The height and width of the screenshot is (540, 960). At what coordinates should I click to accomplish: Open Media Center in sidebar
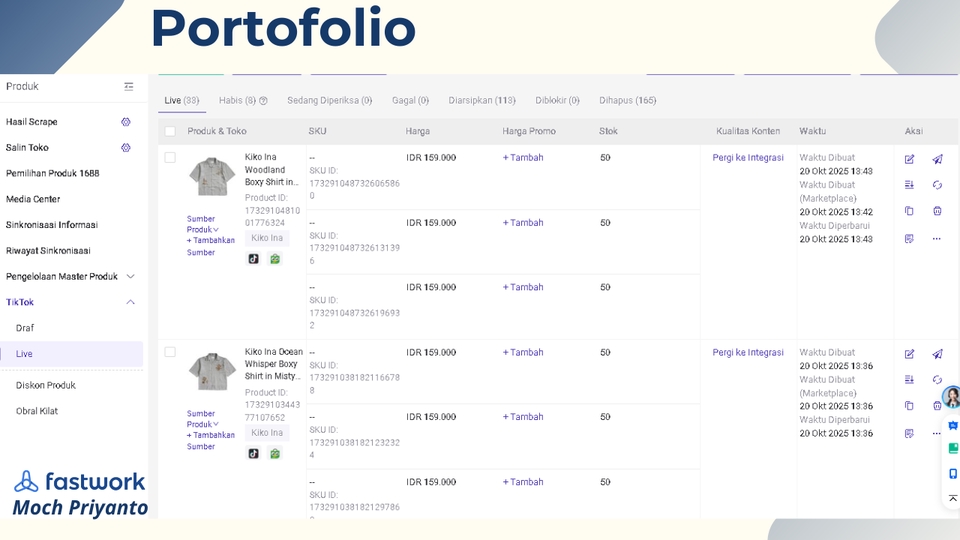[x=33, y=199]
